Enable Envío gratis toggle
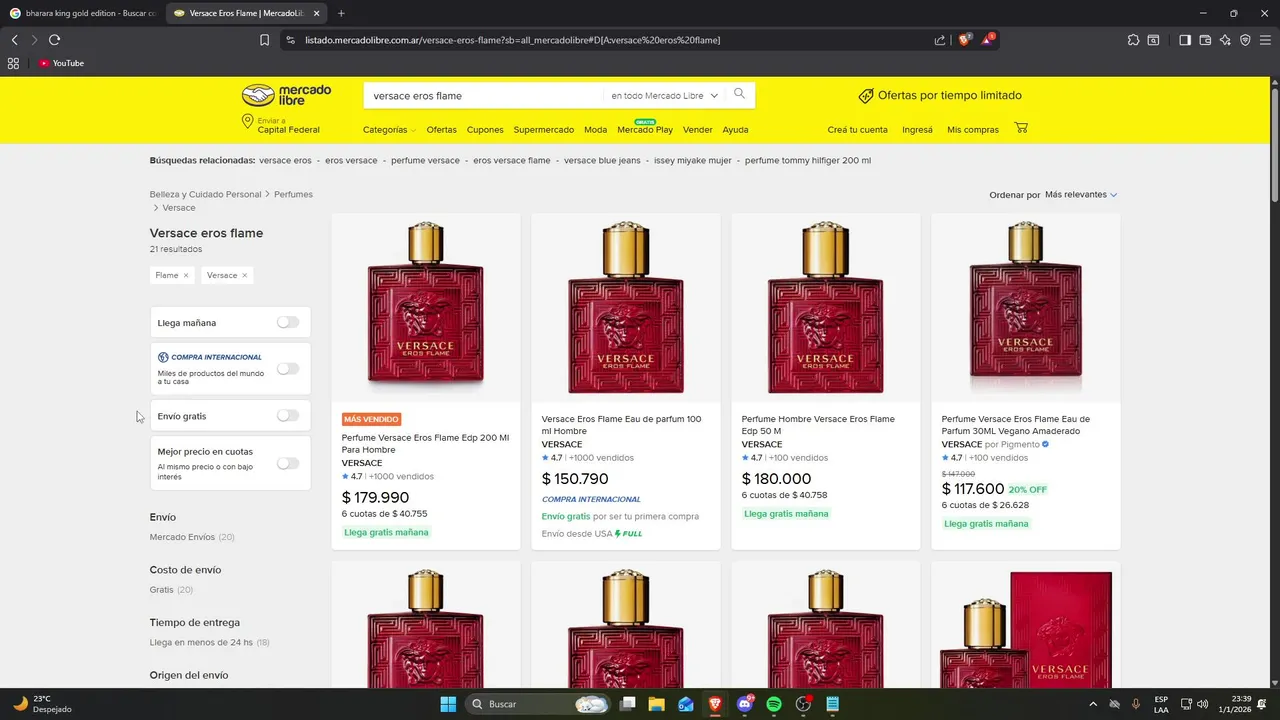Viewport: 1280px width, 720px height. (x=288, y=415)
